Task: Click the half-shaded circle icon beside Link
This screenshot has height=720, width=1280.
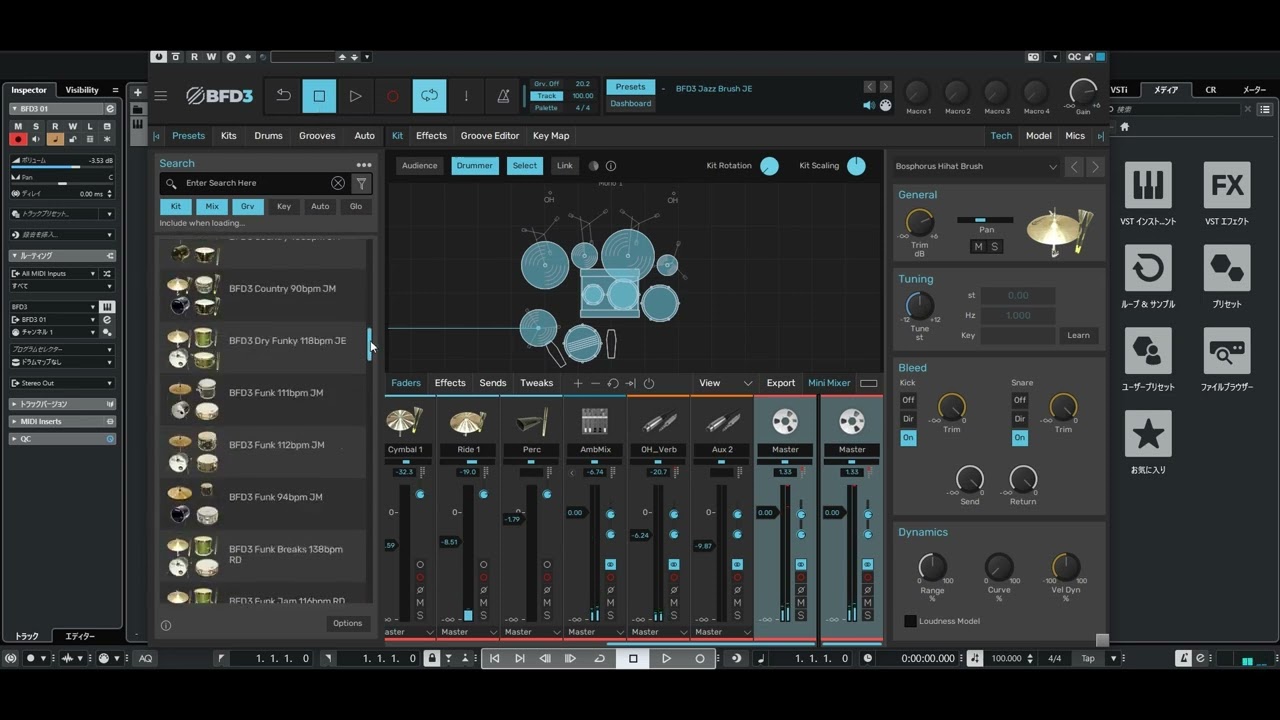Action: (x=593, y=166)
